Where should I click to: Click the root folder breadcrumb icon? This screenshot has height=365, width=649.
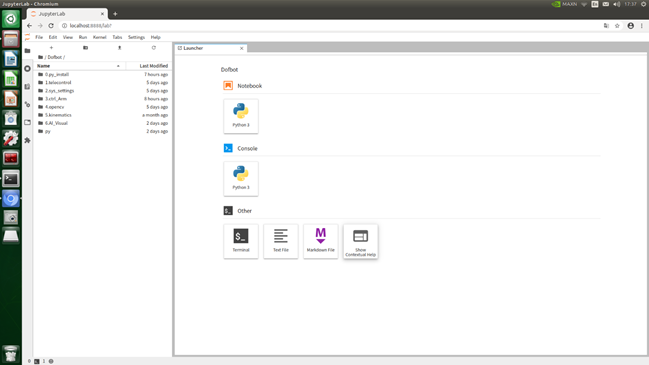coord(40,57)
